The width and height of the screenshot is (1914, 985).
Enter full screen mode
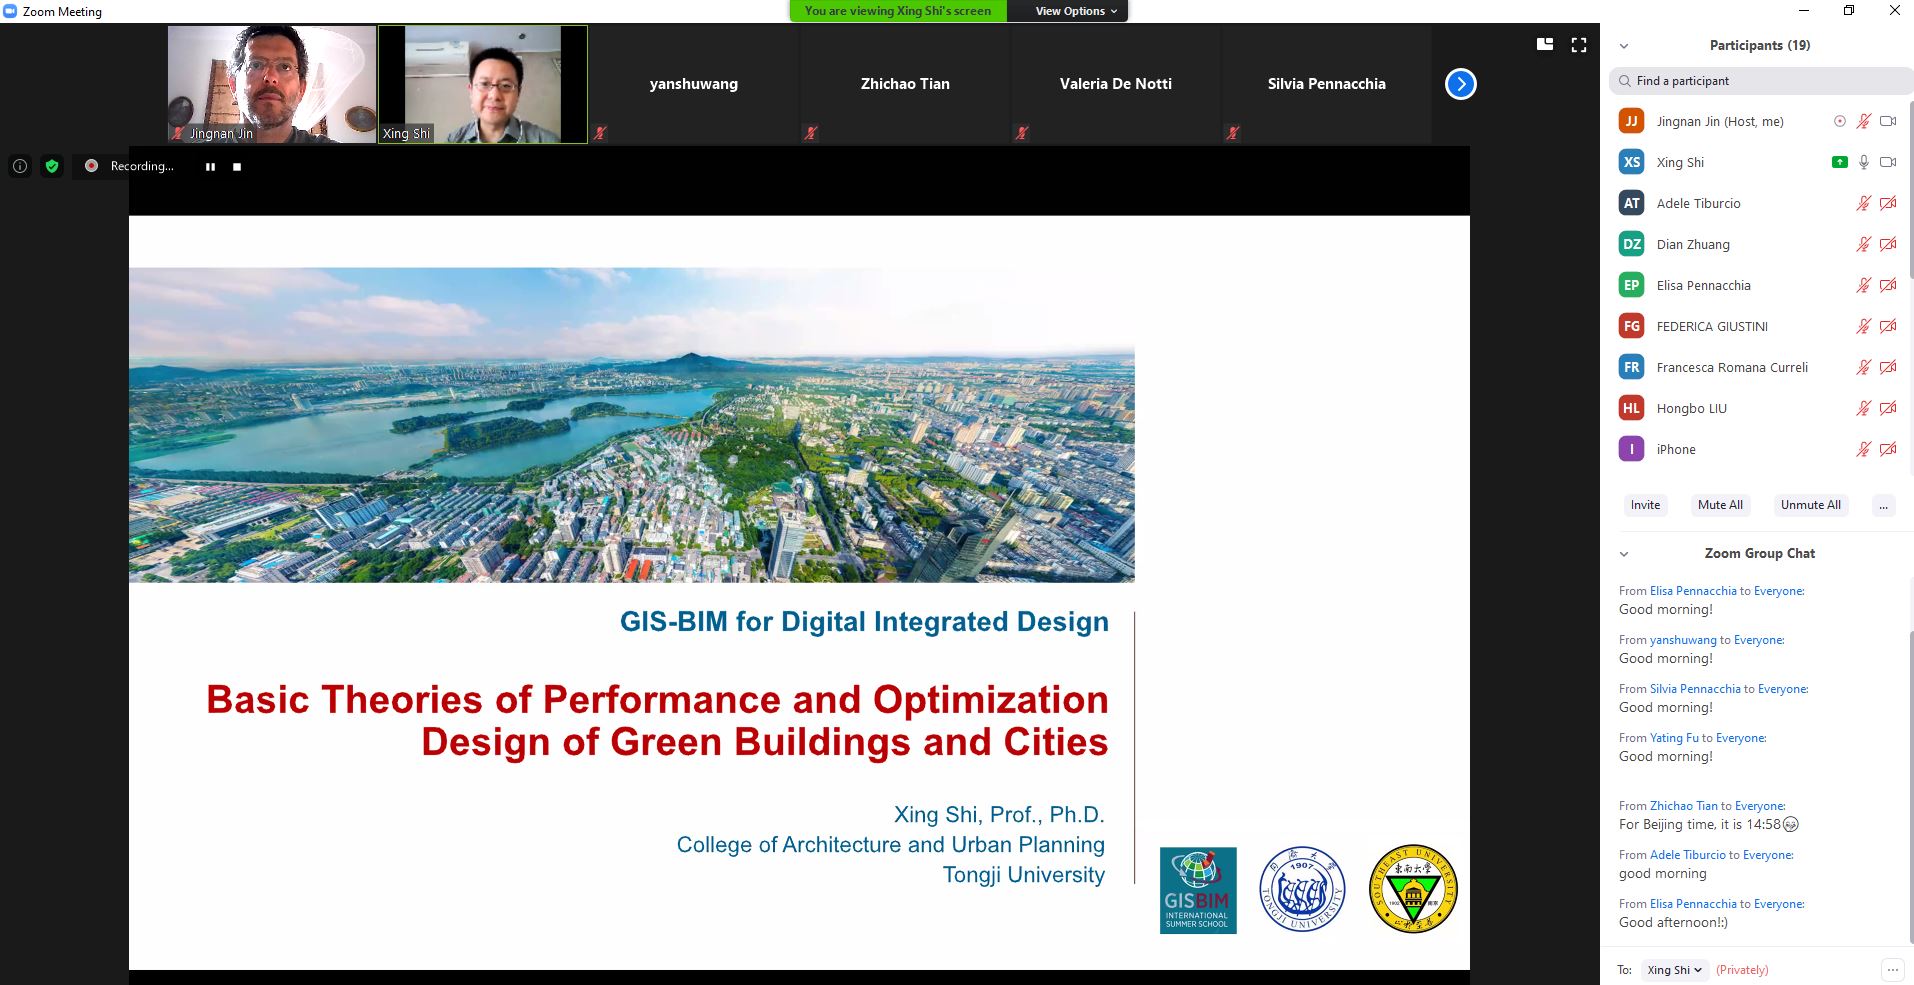[x=1579, y=44]
